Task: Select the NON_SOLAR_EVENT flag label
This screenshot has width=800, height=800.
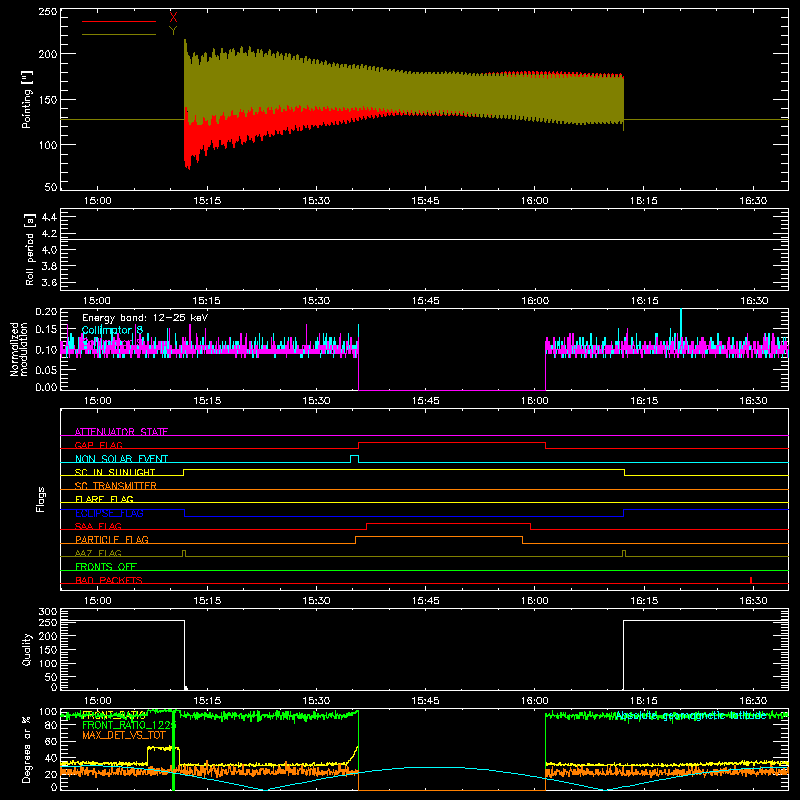Action: coord(121,459)
